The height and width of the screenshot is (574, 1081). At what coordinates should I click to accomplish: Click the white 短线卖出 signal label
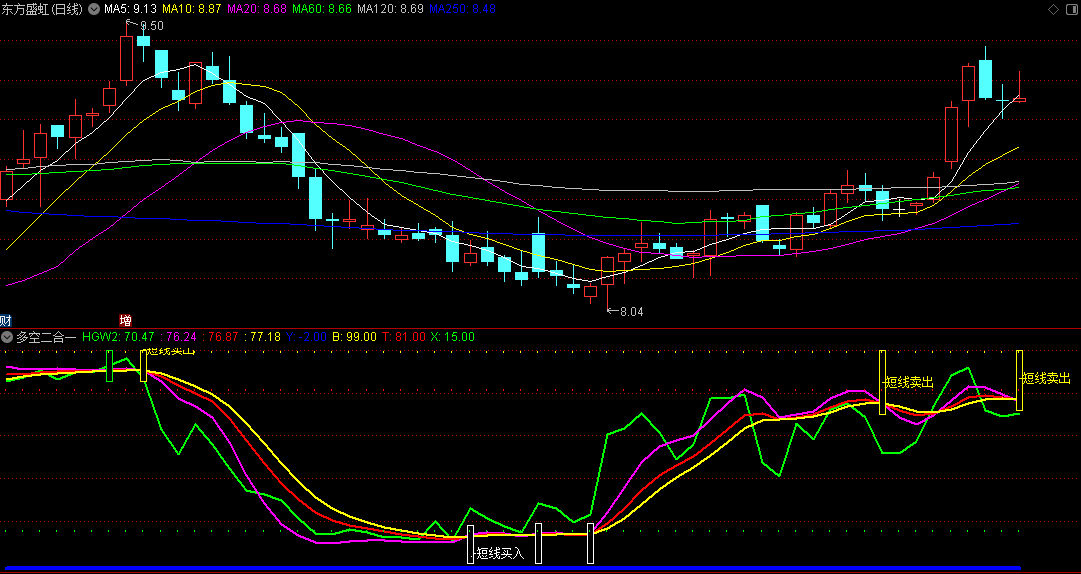[909, 383]
